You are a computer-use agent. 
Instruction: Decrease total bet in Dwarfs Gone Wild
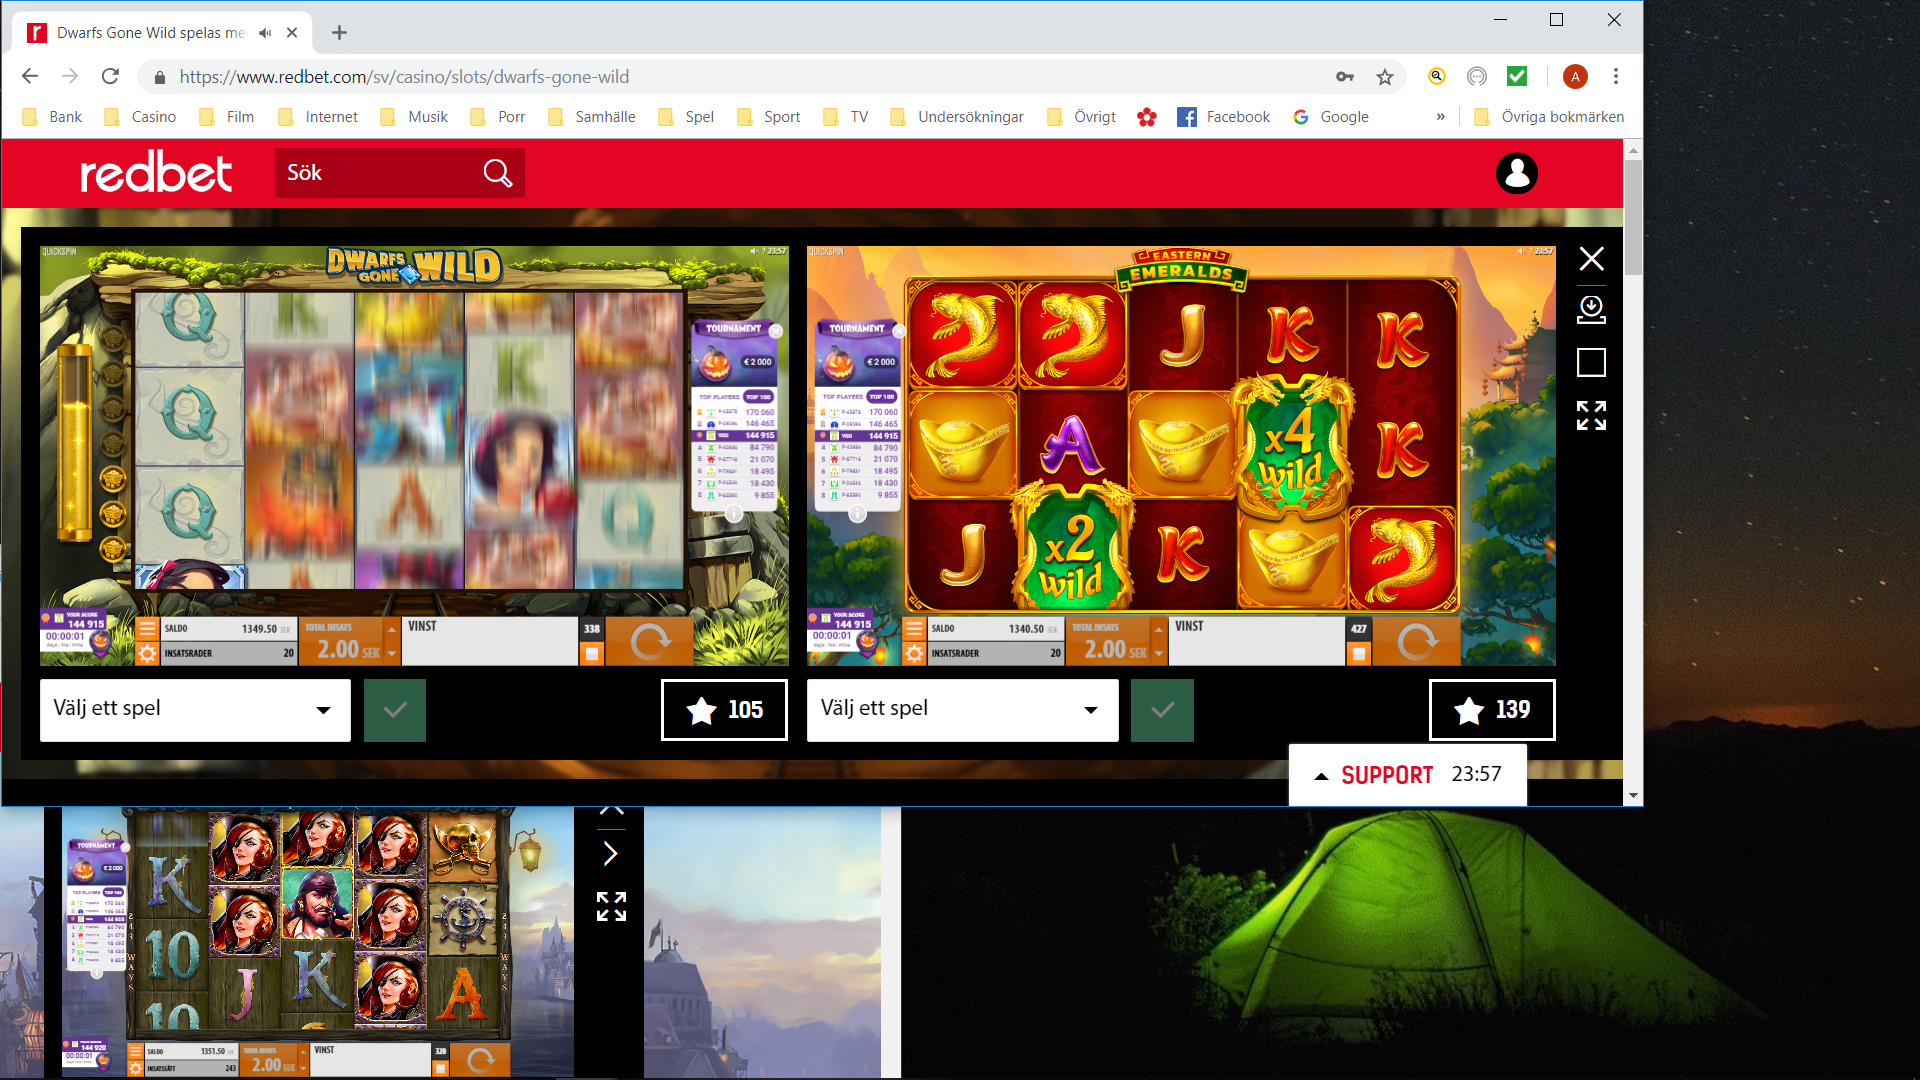pyautogui.click(x=391, y=654)
